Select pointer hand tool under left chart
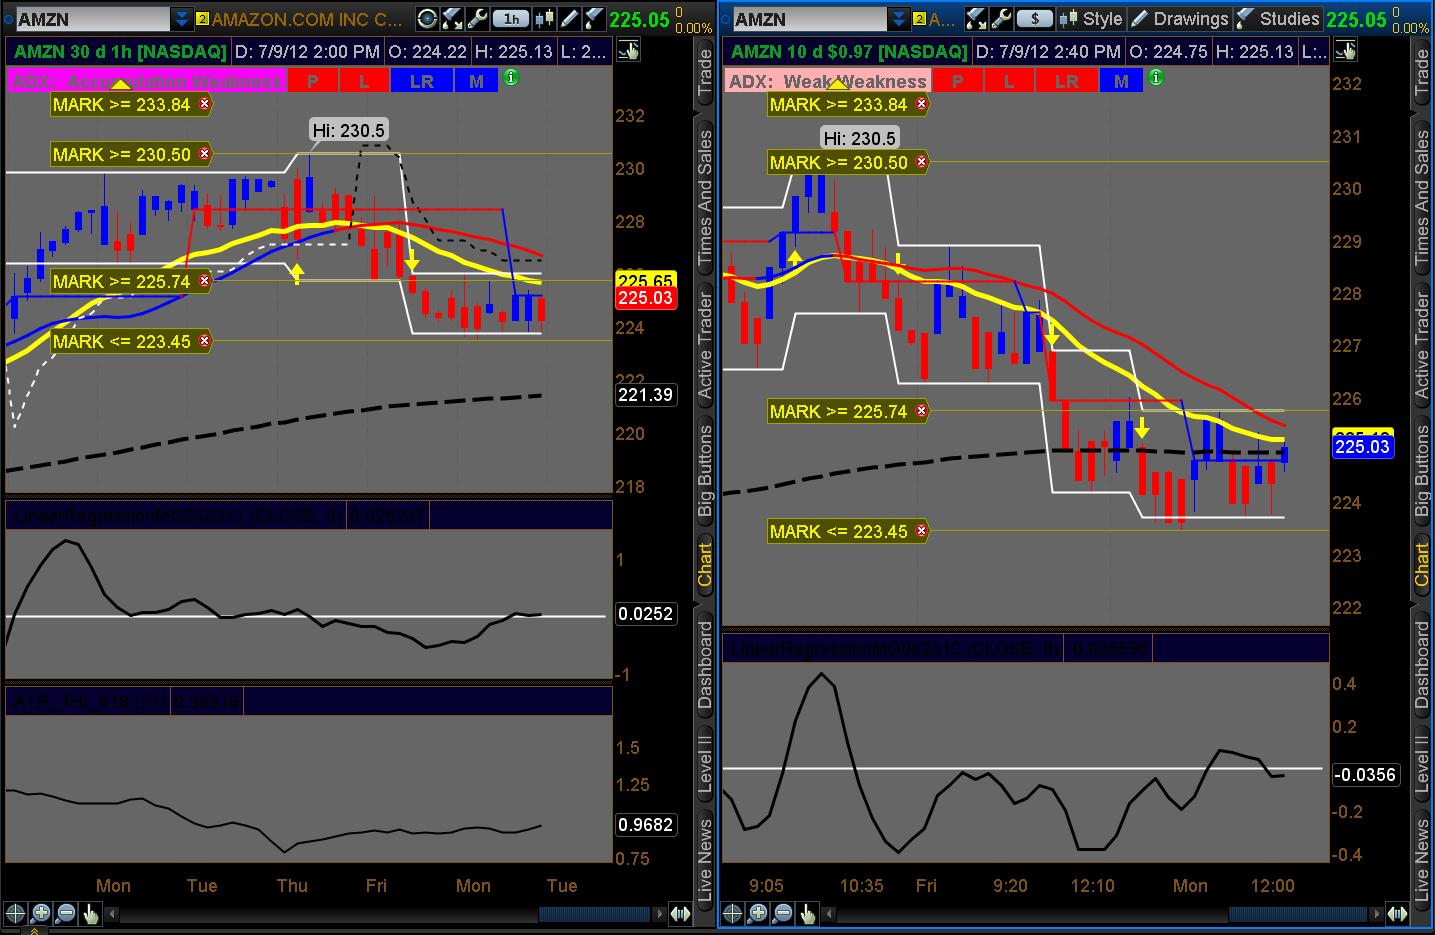 pyautogui.click(x=91, y=913)
